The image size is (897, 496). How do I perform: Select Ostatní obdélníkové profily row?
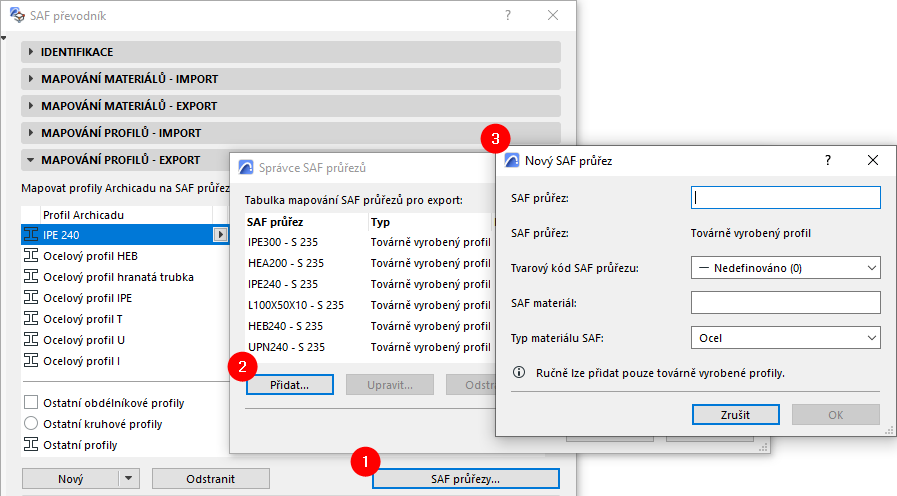click(x=125, y=403)
